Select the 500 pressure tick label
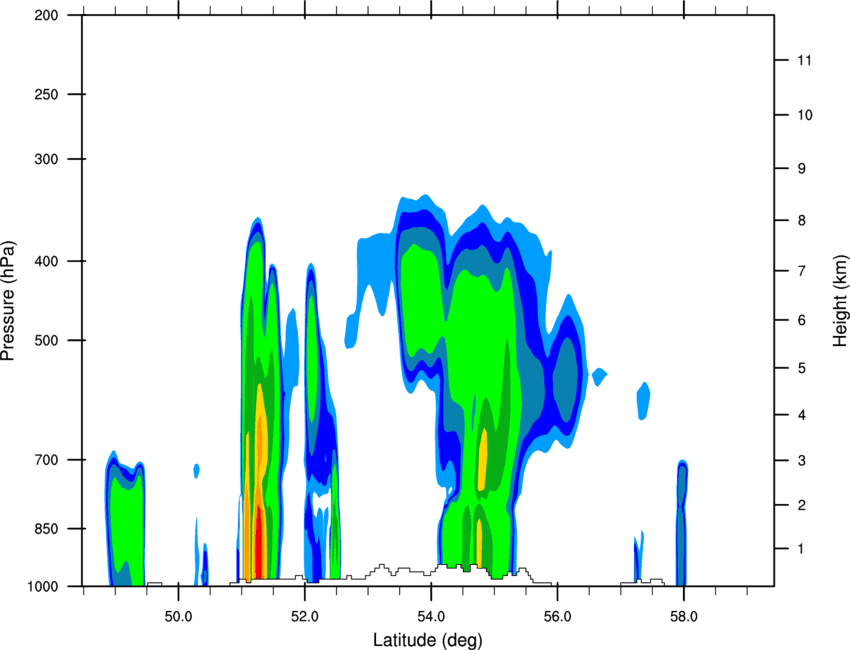The image size is (850, 650). tap(46, 340)
